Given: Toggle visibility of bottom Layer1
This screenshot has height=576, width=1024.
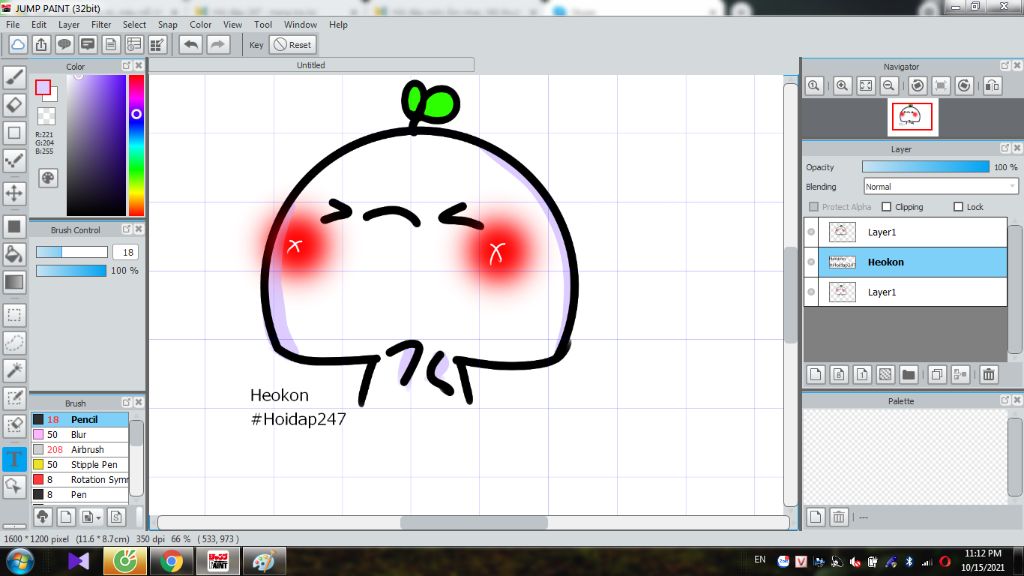Looking at the screenshot, I should [811, 292].
